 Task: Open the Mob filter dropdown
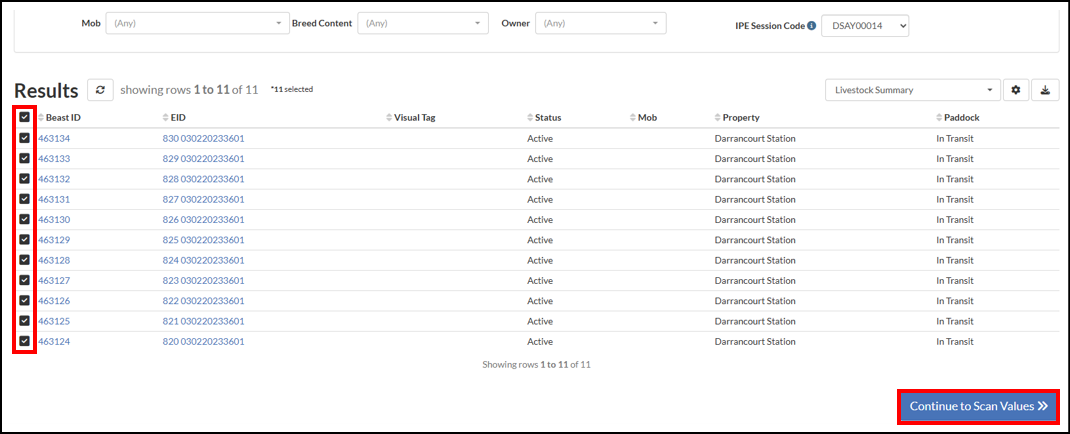197,23
